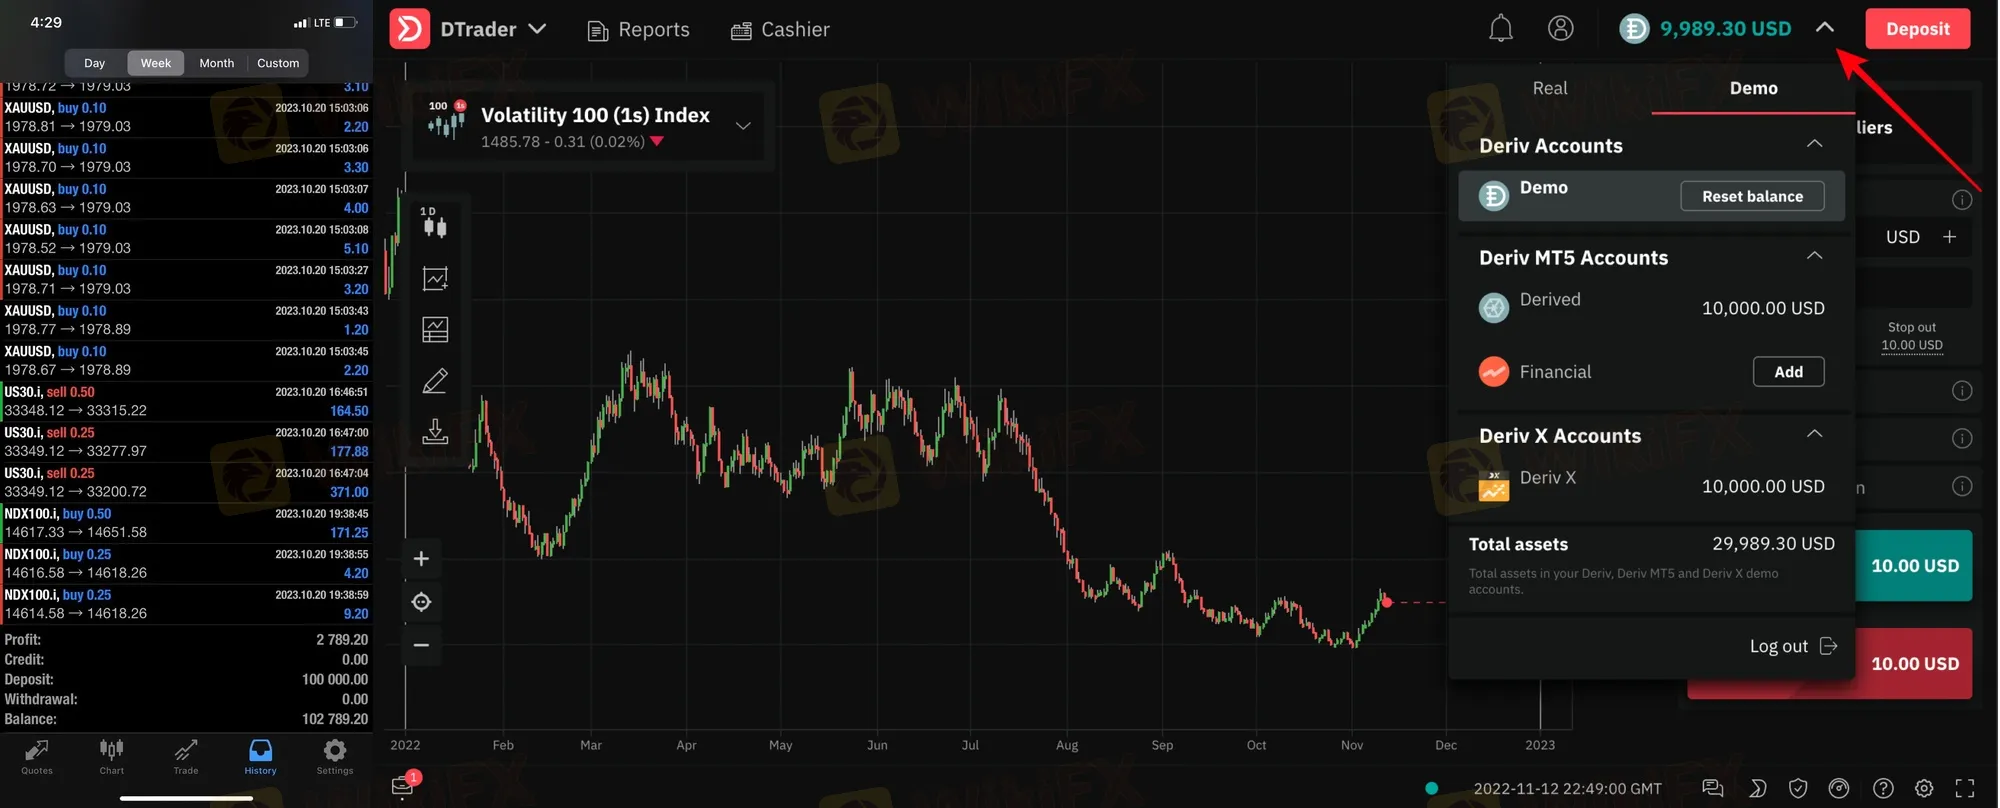Click the Deriv logo icon
Viewport: 2000px width, 808px height.
point(409,29)
